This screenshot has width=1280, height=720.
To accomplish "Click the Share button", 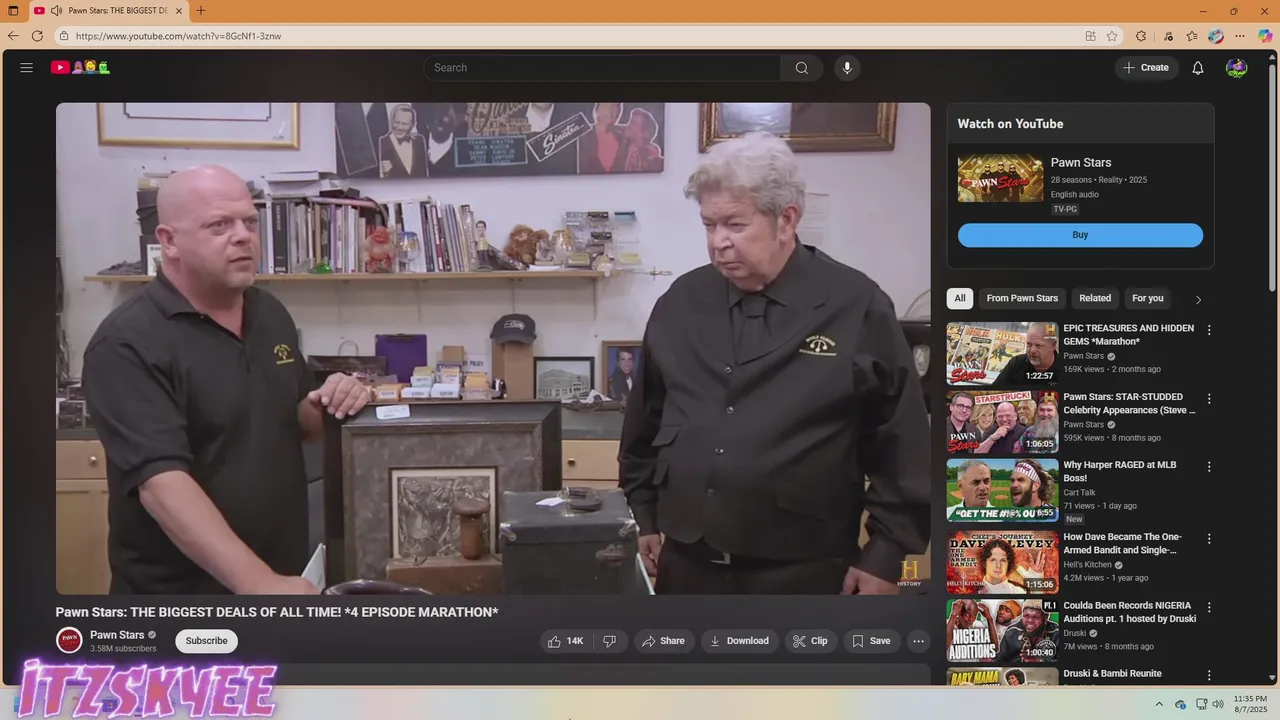I will (x=663, y=641).
